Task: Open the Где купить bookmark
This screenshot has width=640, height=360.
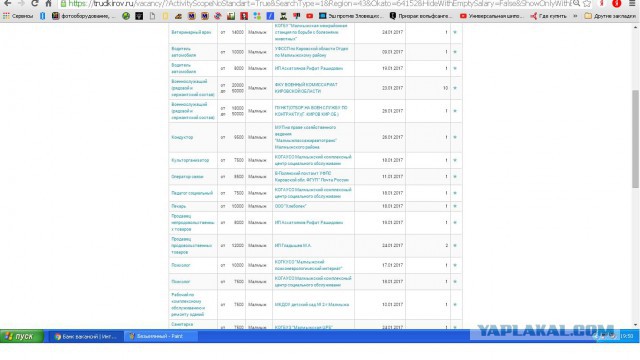Action: coord(549,16)
